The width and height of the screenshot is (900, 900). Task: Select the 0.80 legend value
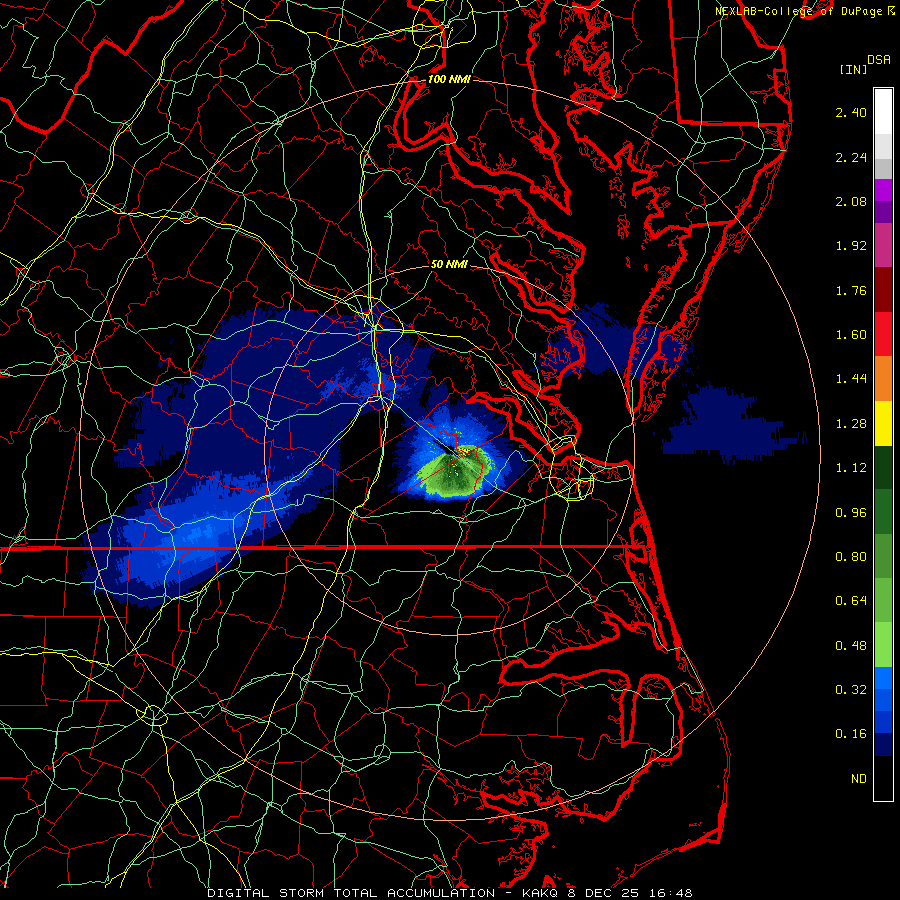(851, 557)
